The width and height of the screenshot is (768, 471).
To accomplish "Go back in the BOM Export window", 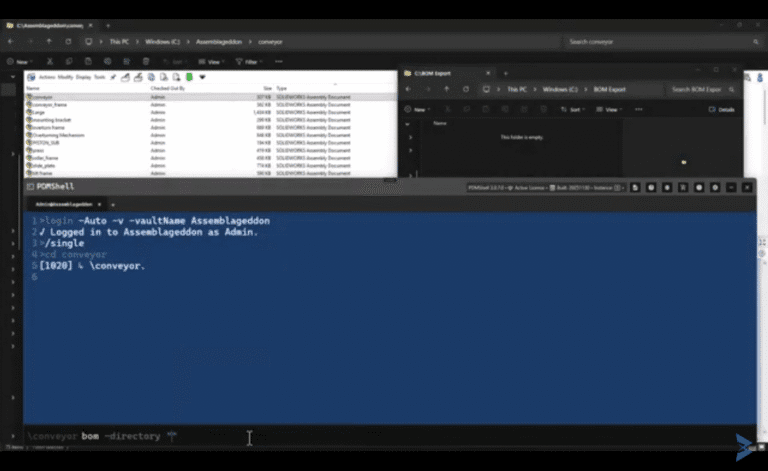I will point(408,90).
